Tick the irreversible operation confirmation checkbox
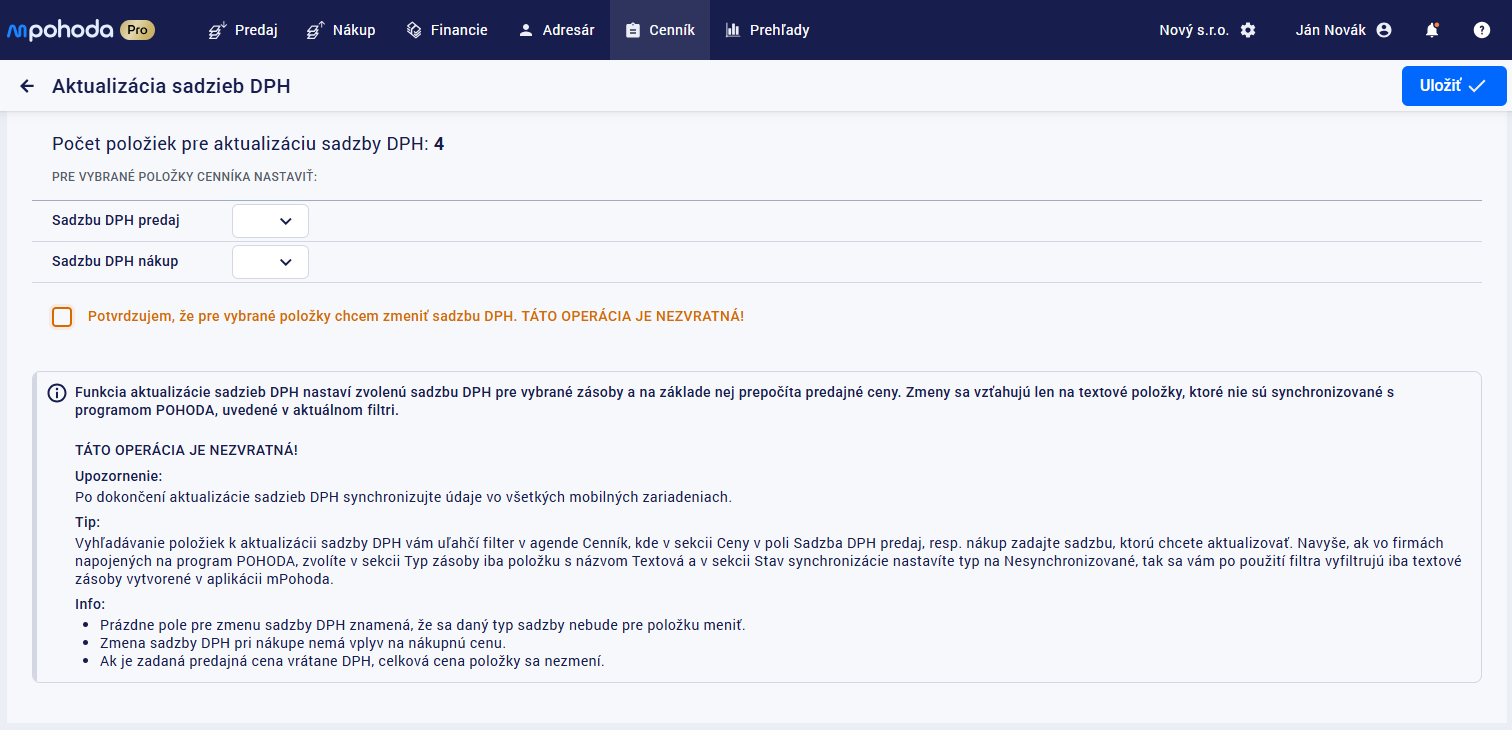 click(x=62, y=317)
